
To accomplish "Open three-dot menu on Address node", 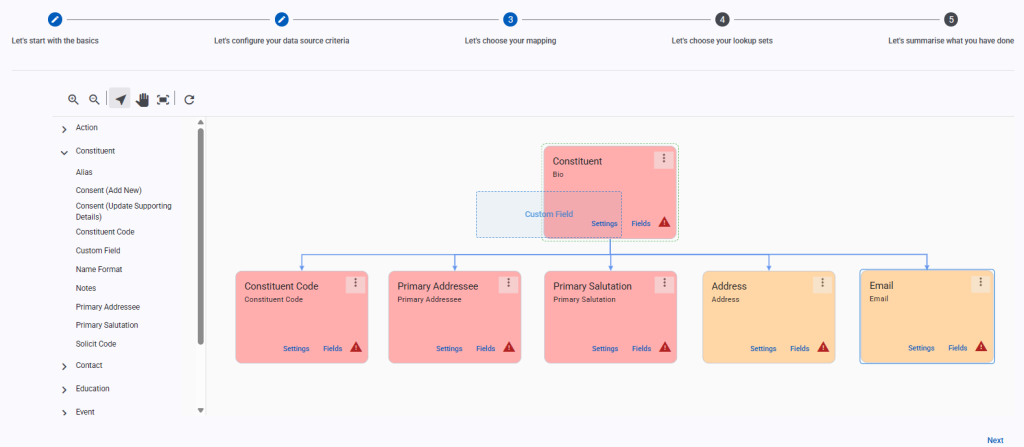I will [823, 284].
